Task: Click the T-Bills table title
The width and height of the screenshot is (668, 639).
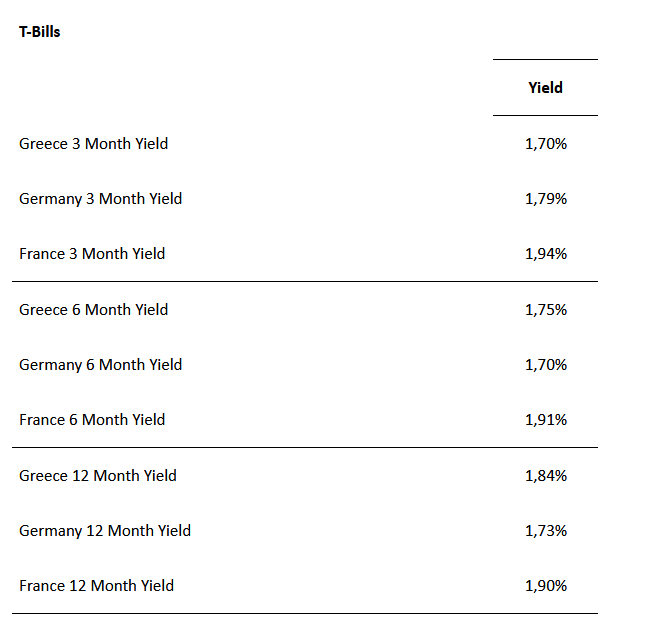Action: [40, 32]
